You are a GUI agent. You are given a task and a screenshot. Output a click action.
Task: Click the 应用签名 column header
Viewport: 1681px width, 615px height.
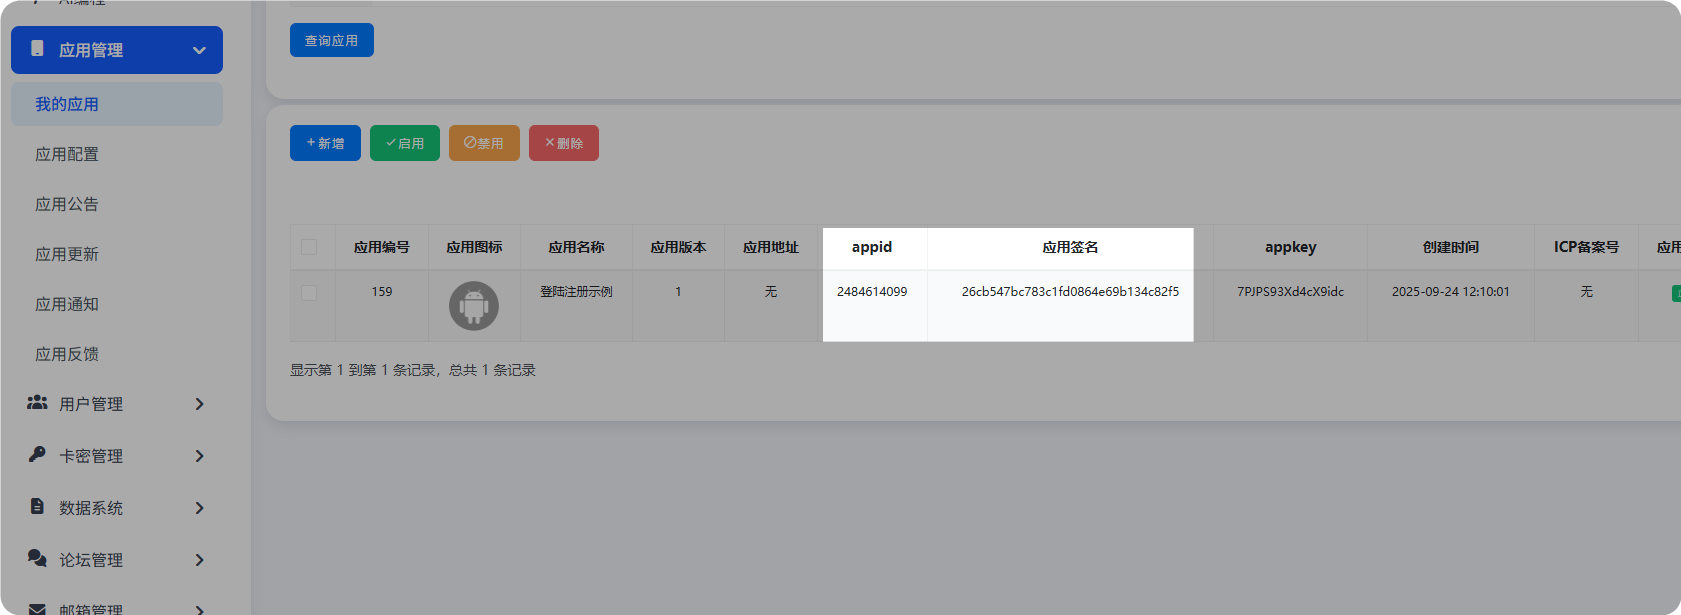pos(1071,247)
